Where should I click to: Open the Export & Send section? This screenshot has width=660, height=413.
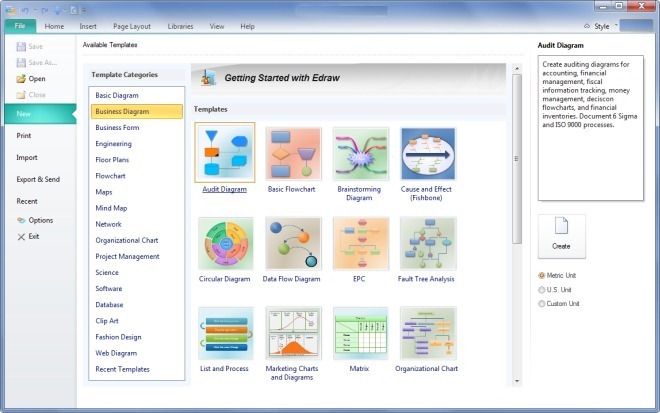38,179
